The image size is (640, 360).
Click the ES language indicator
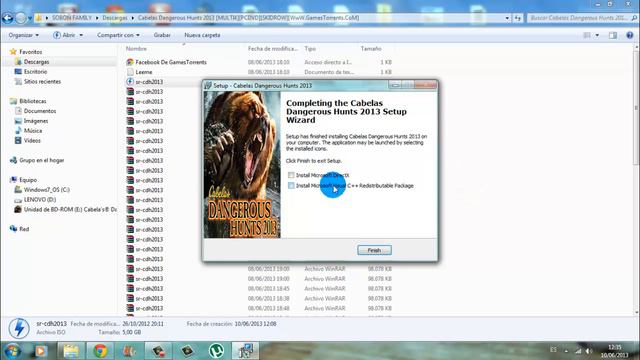click(x=553, y=350)
